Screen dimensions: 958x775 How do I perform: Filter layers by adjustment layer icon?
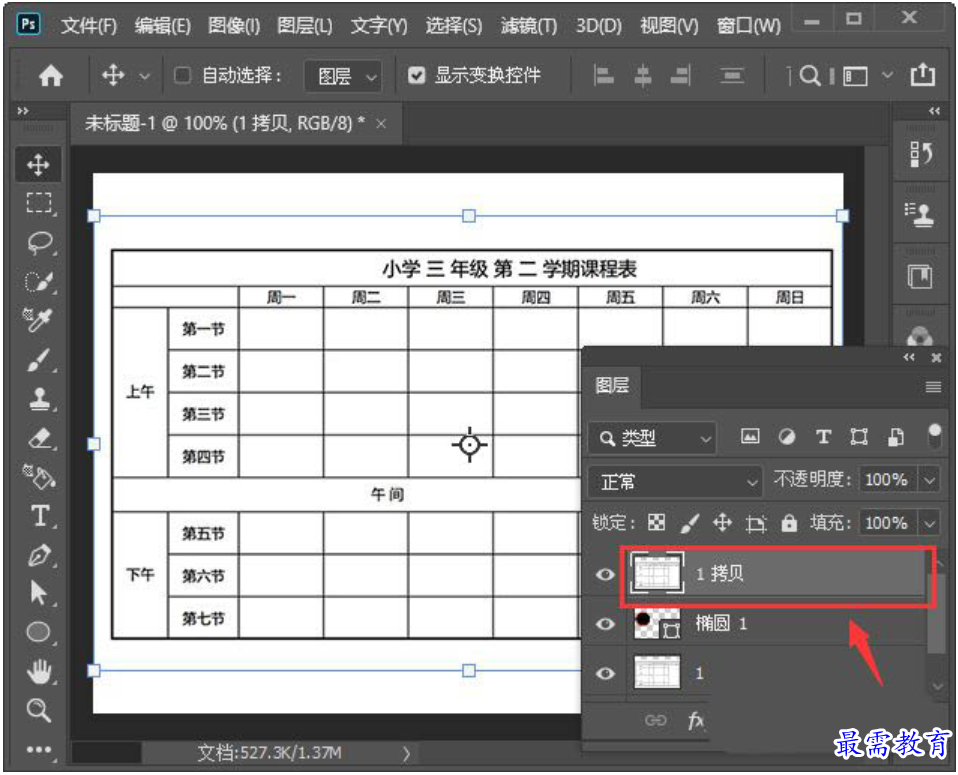point(787,436)
